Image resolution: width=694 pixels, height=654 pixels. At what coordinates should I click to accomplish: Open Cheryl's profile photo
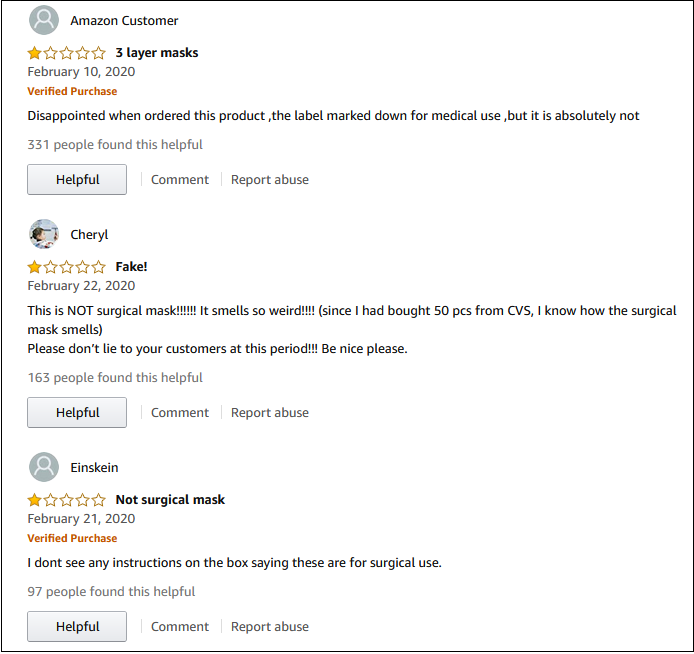point(44,234)
